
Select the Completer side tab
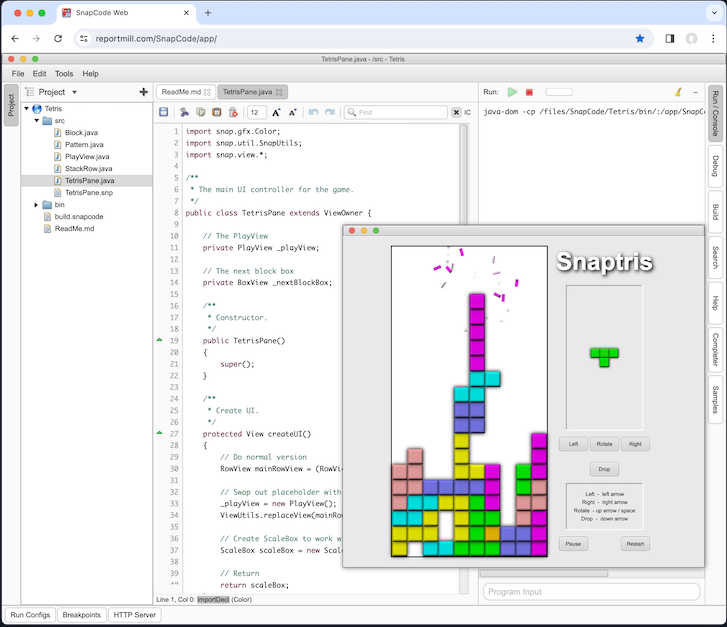tap(715, 349)
